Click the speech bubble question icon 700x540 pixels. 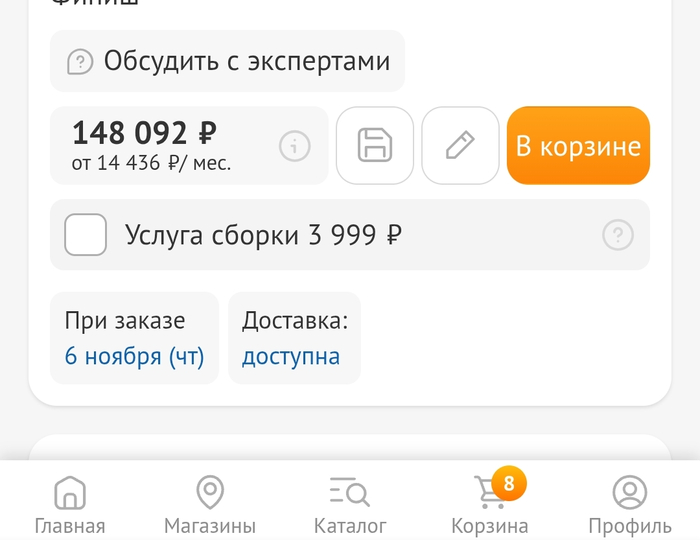[80, 62]
